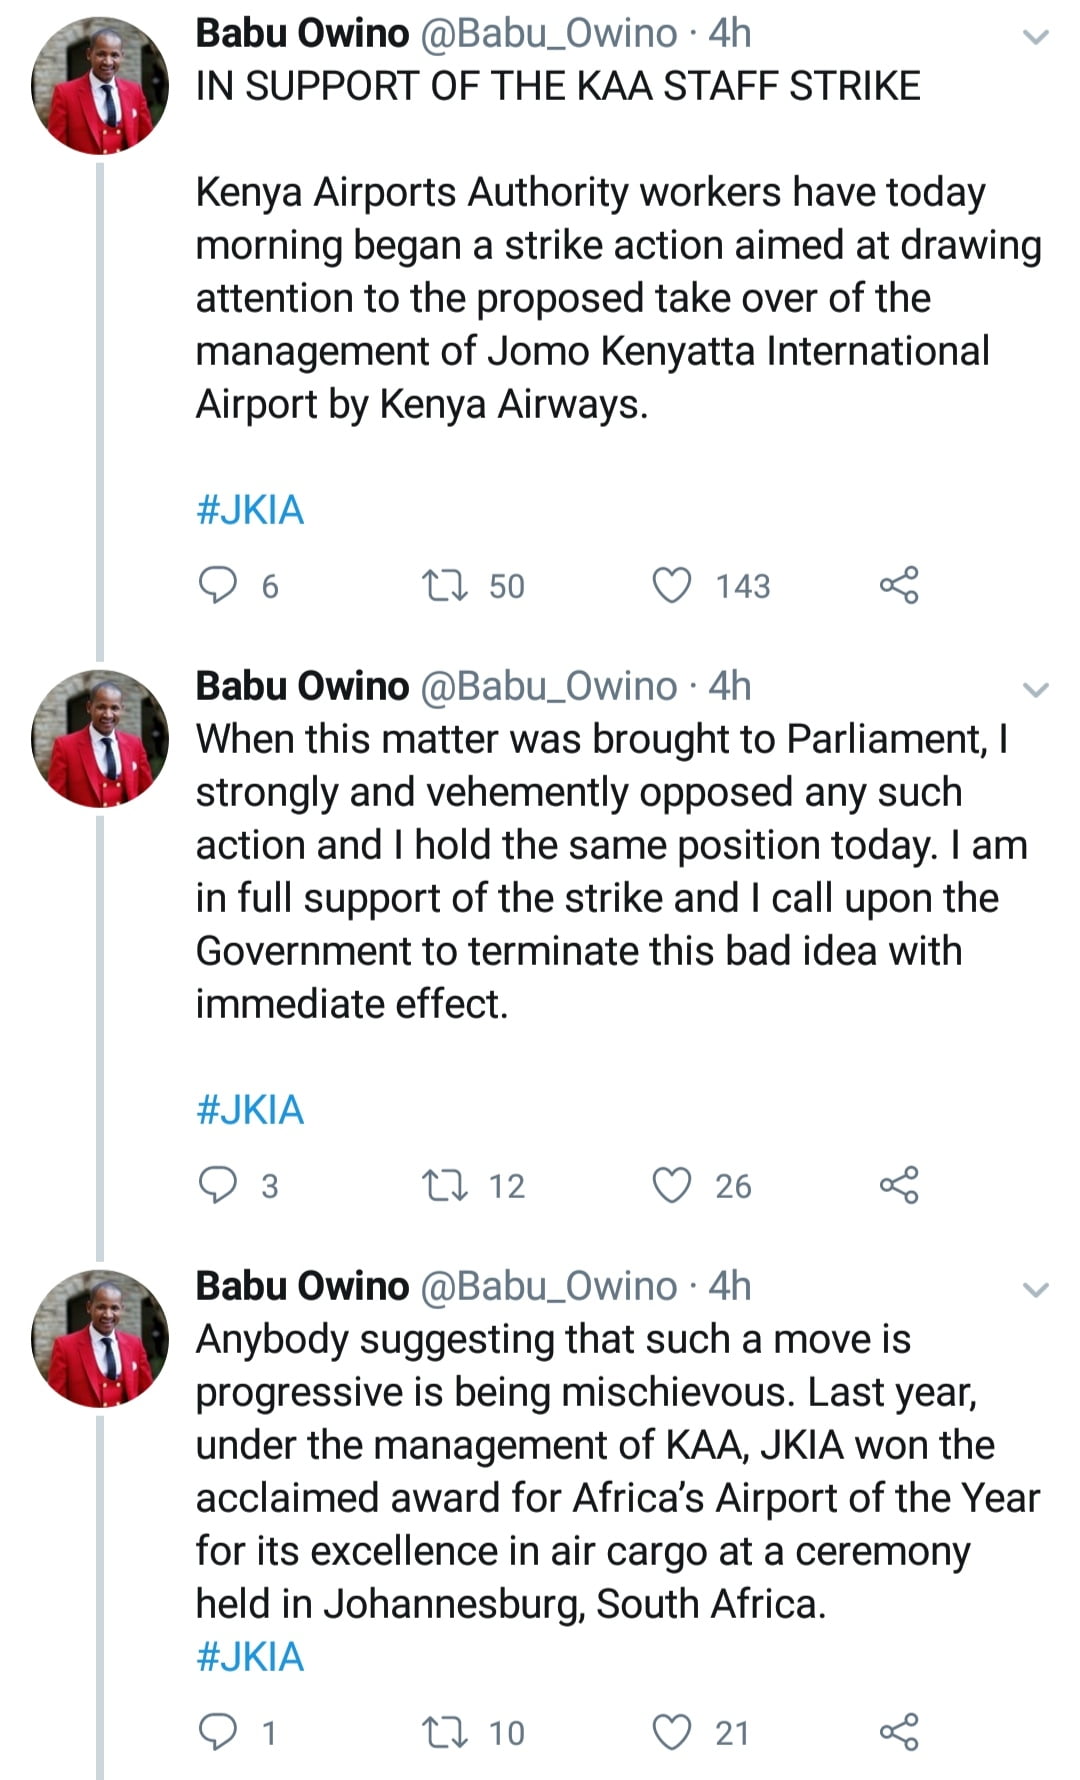Like the tweet with 143 likes
1080x1780 pixels.
[672, 585]
